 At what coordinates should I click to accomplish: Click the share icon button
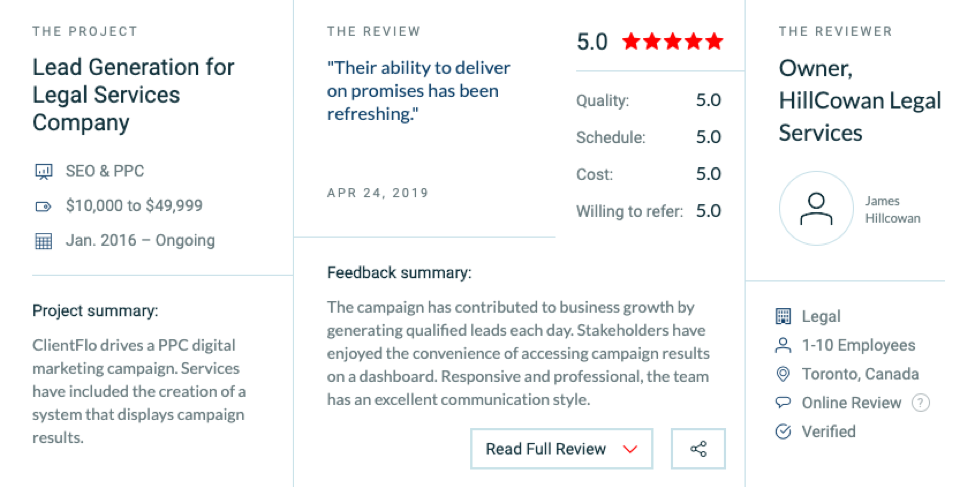(698, 448)
